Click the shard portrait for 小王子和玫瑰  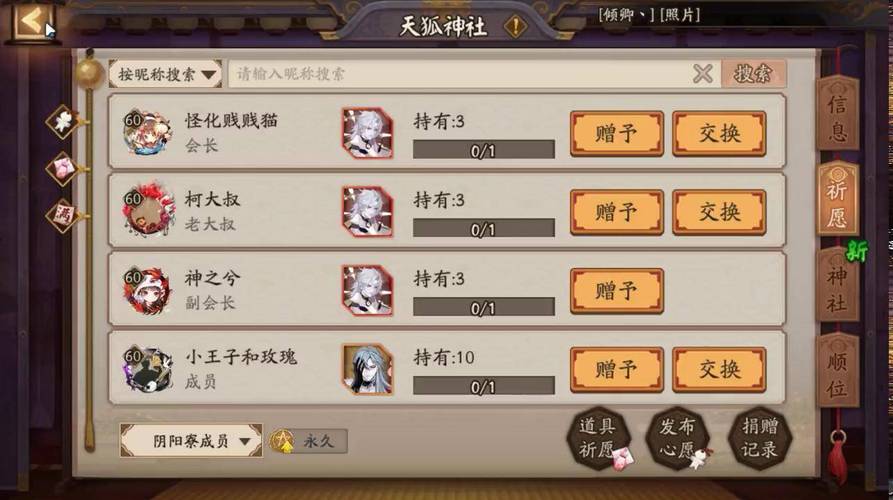coord(368,370)
